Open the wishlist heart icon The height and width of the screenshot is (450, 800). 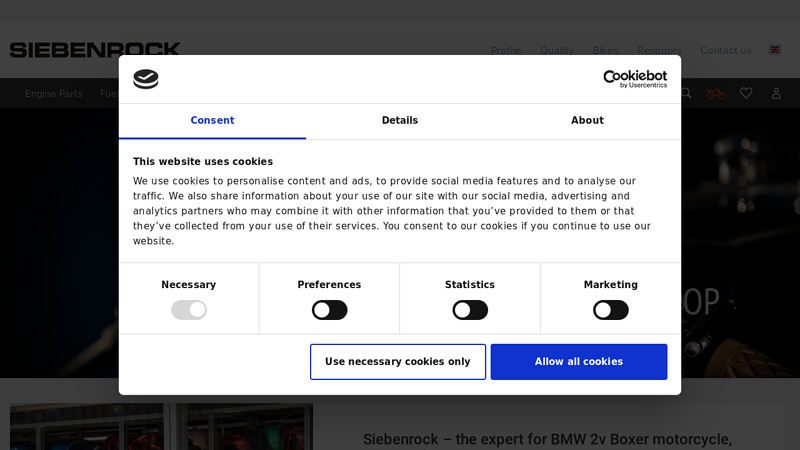pyautogui.click(x=746, y=93)
